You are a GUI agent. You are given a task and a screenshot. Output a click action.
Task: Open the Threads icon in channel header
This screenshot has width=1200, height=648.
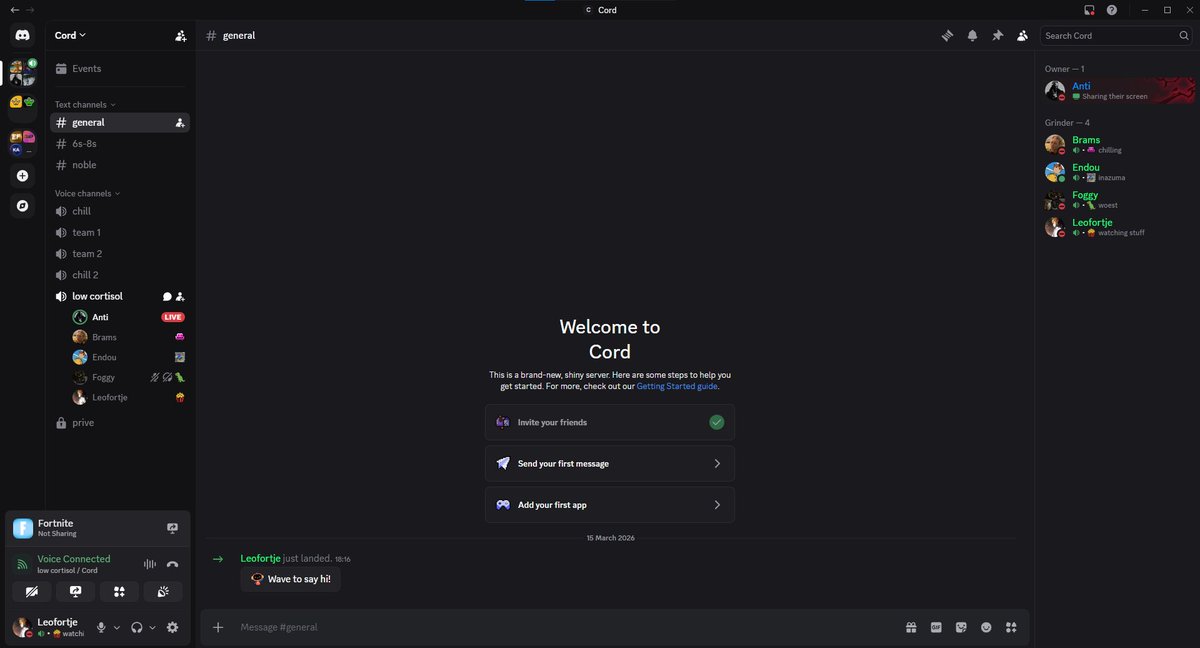point(947,35)
